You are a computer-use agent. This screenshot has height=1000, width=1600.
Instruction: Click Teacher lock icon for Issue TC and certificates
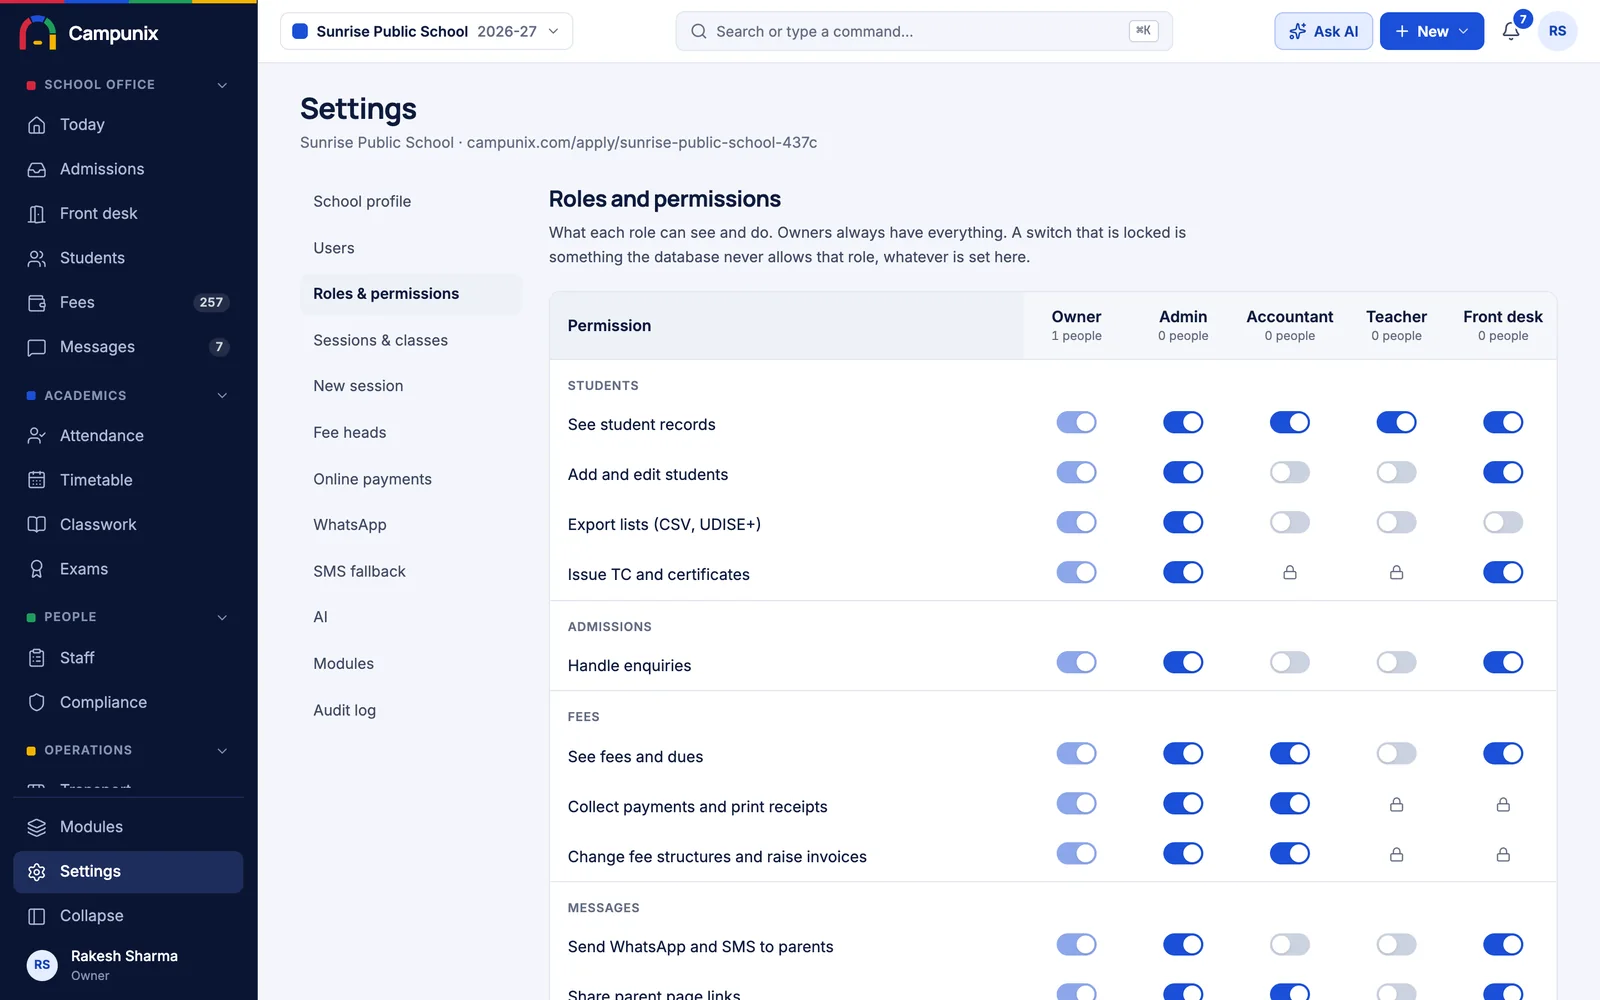click(x=1397, y=572)
